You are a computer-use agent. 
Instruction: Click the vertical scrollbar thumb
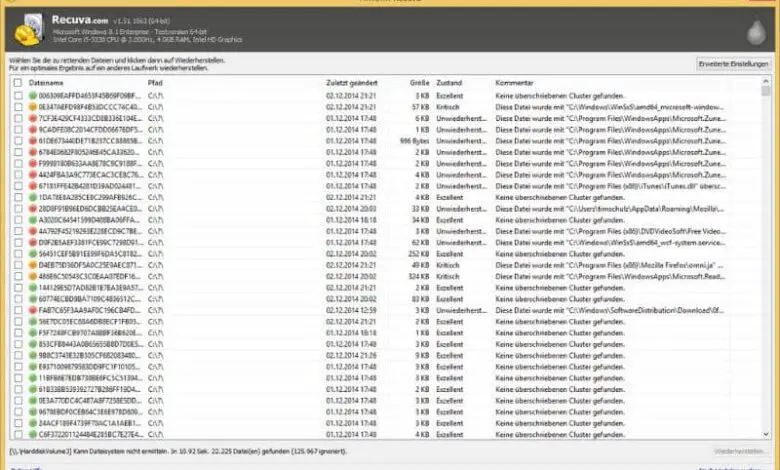pos(766,91)
